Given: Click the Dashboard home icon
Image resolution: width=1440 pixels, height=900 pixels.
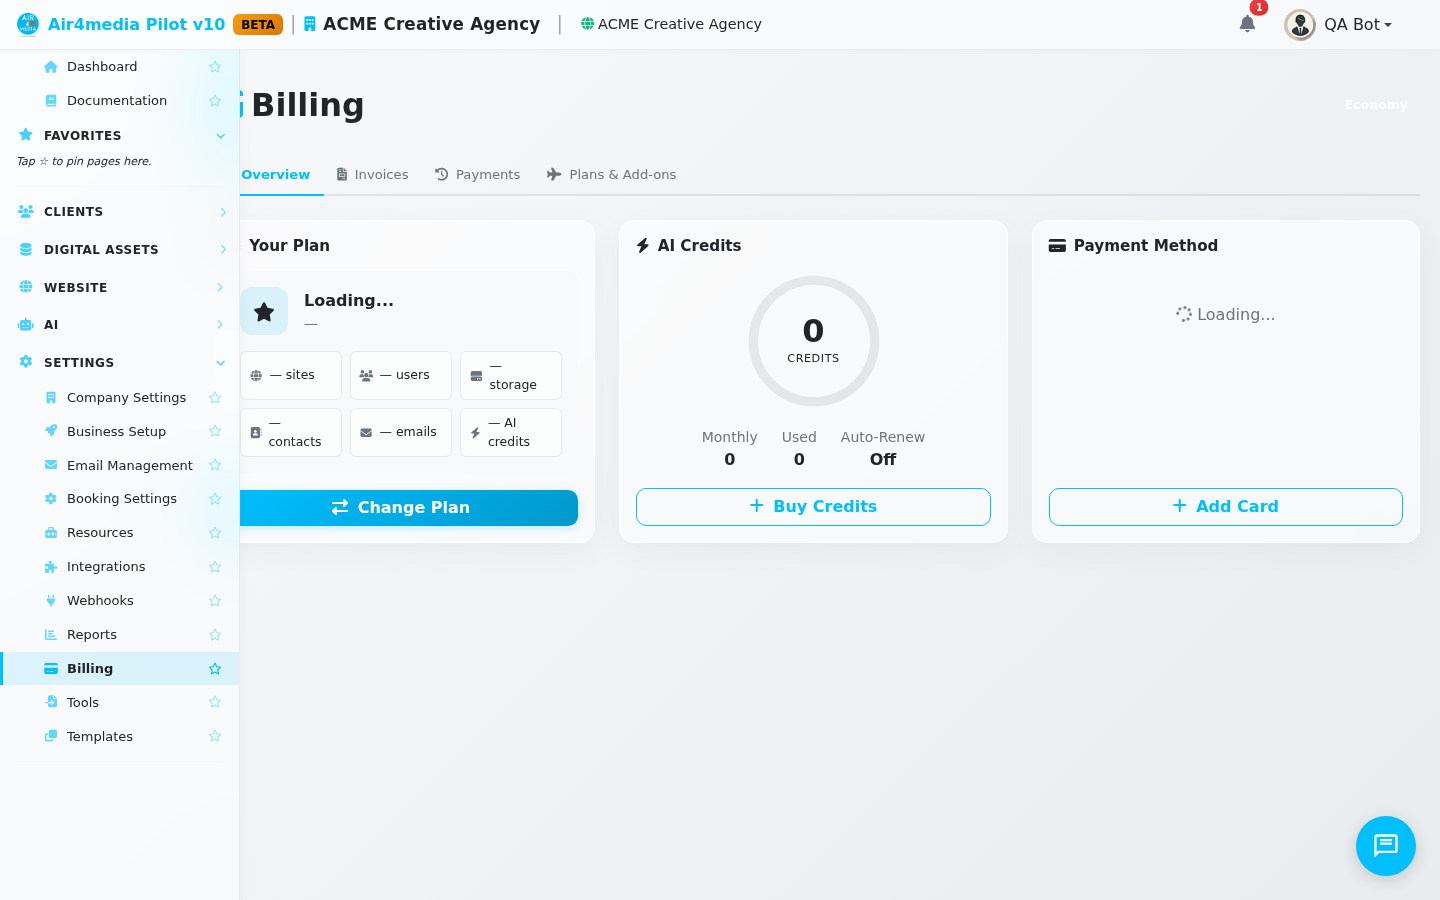Looking at the screenshot, I should [x=51, y=67].
